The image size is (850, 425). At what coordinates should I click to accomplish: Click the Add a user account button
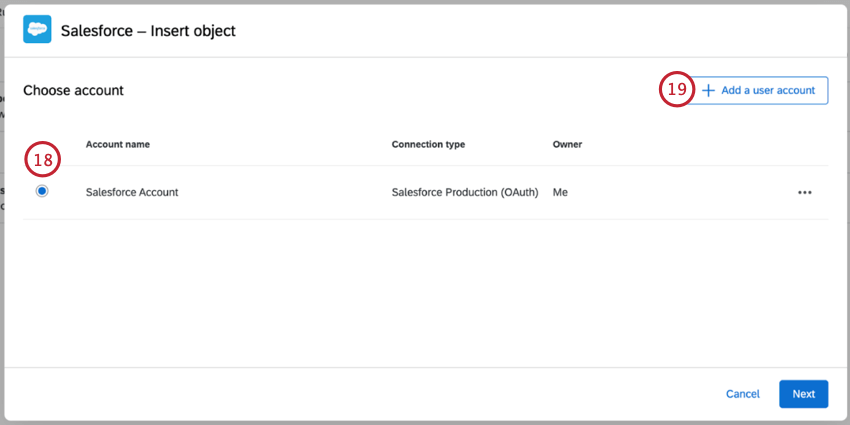[767, 90]
